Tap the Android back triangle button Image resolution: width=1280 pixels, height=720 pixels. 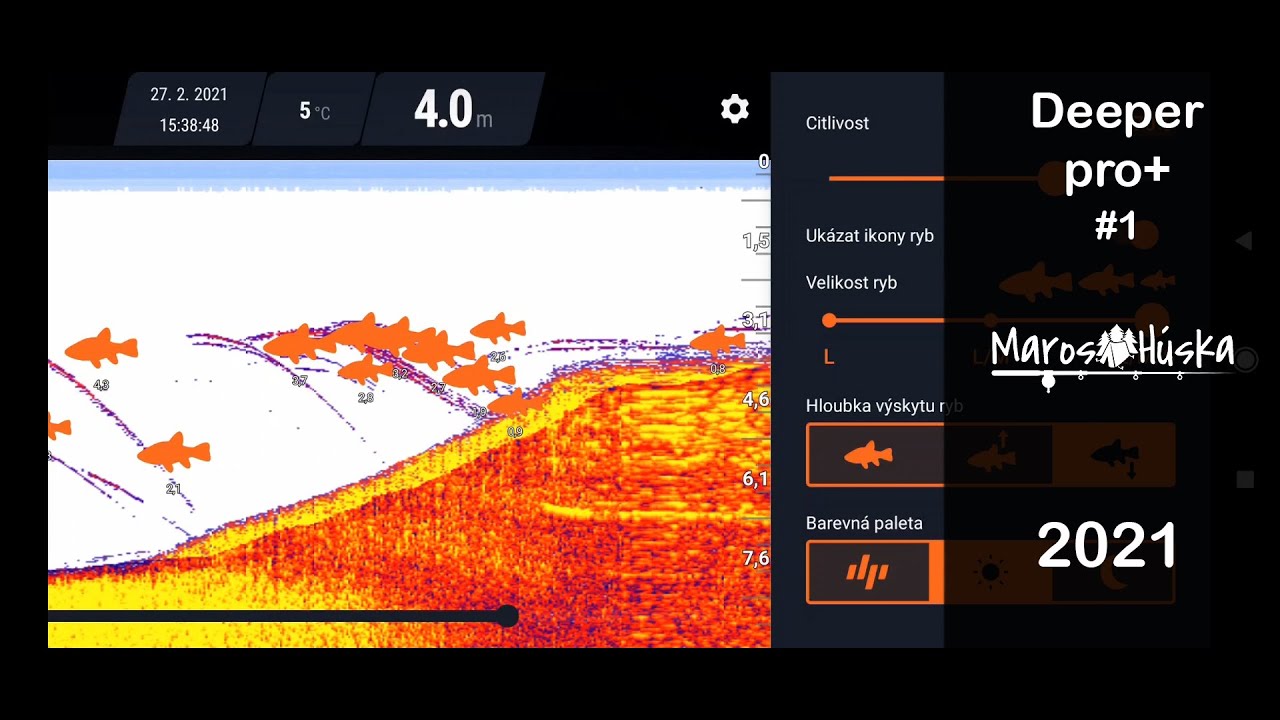tap(1244, 241)
